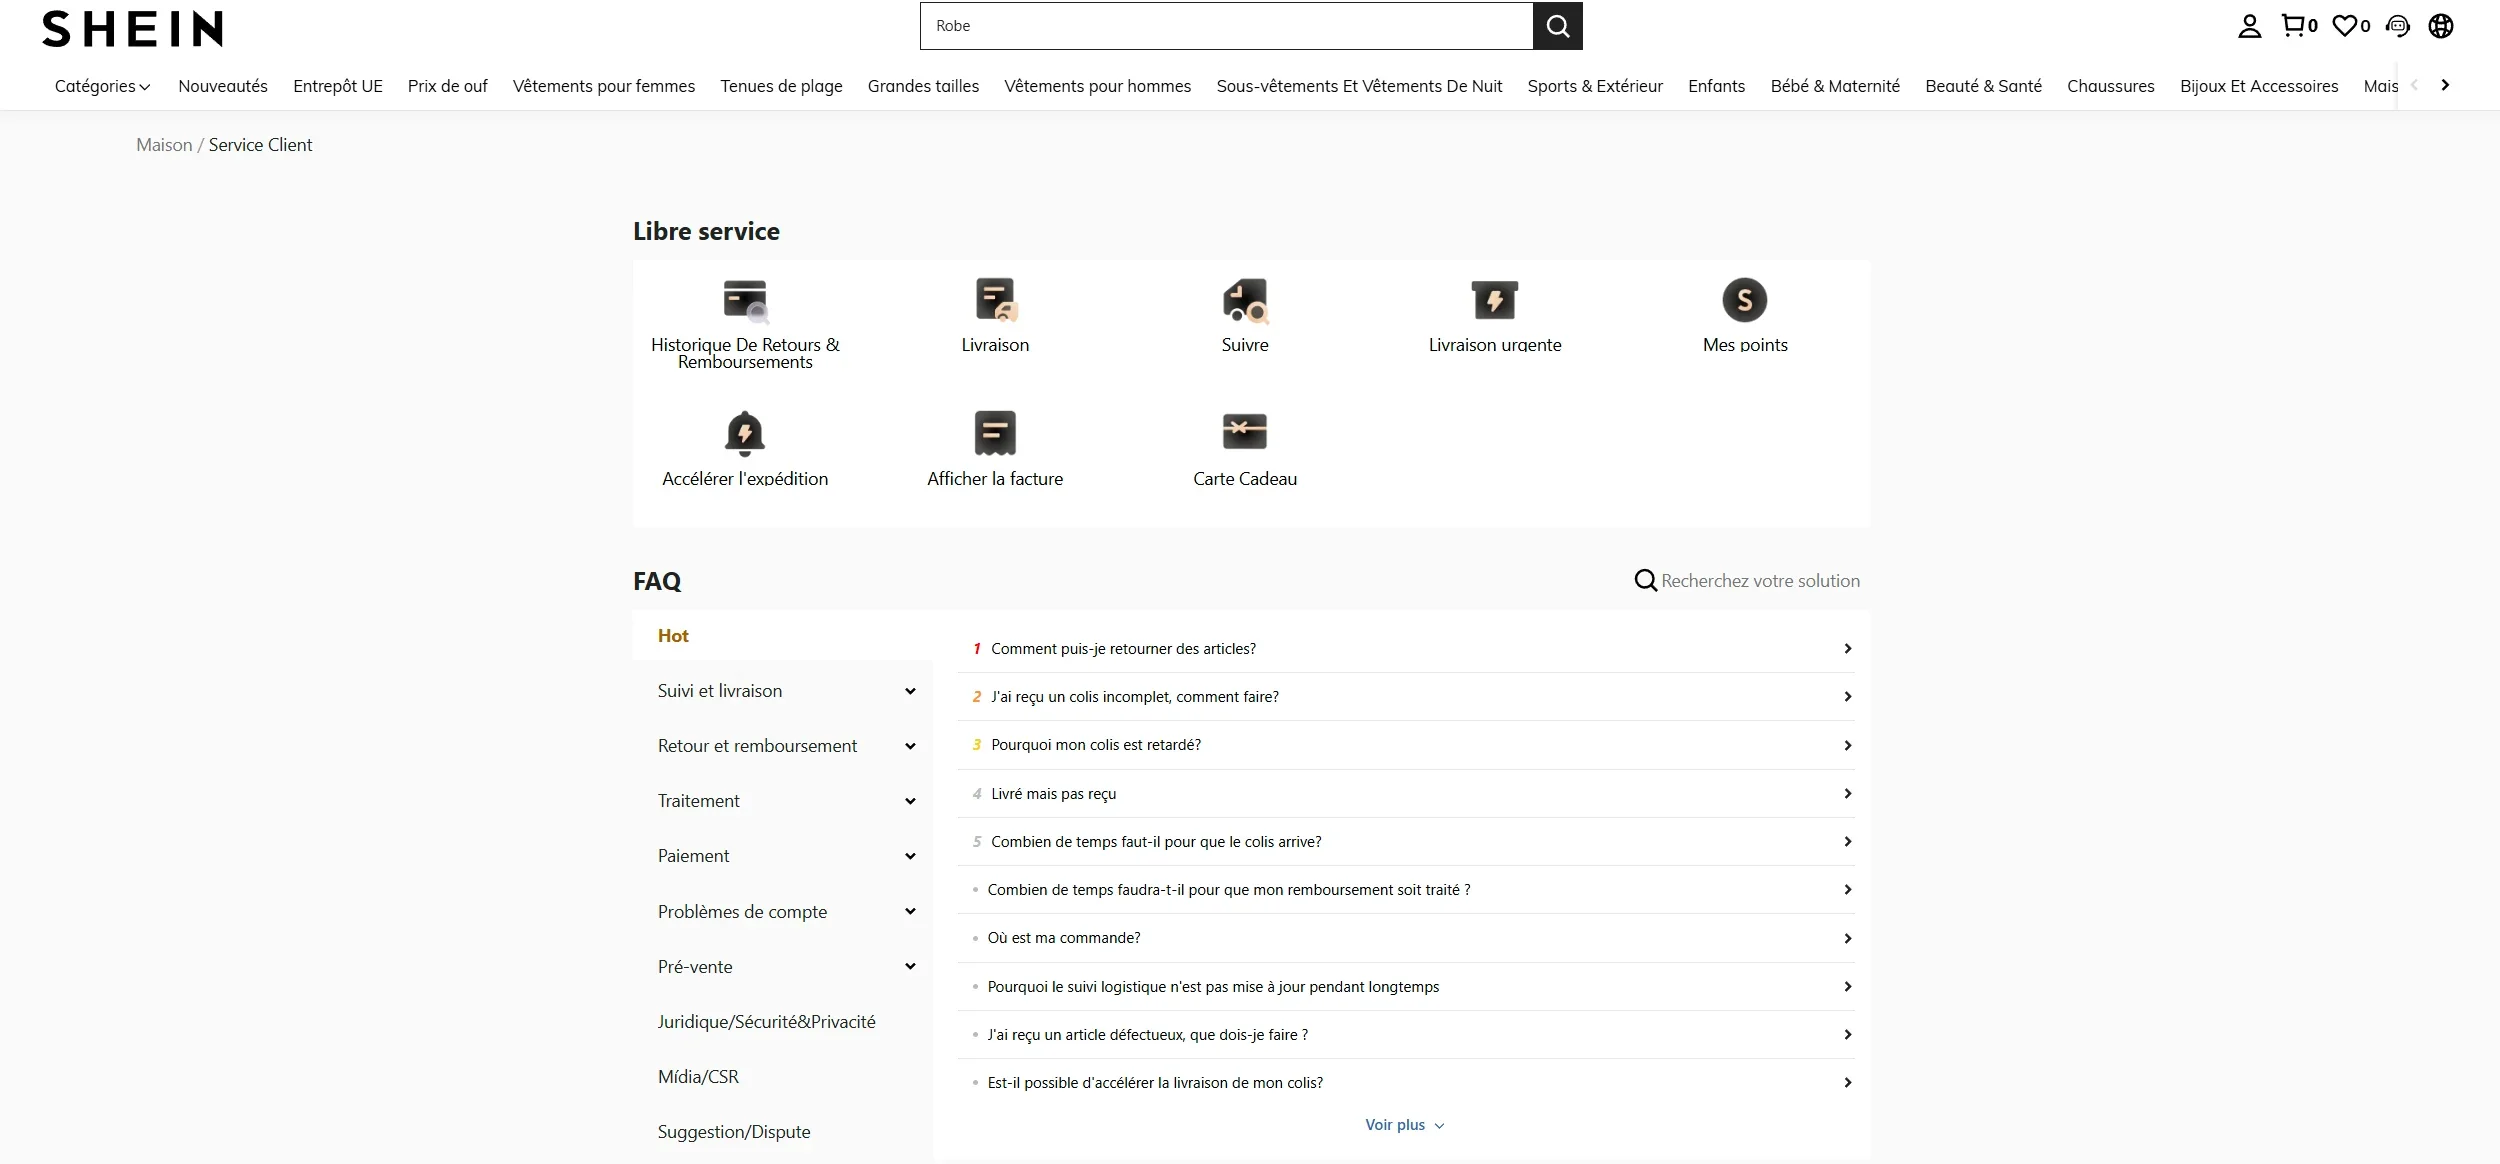Image resolution: width=2500 pixels, height=1164 pixels.
Task: Click the navigation bar left arrow
Action: 2414,85
